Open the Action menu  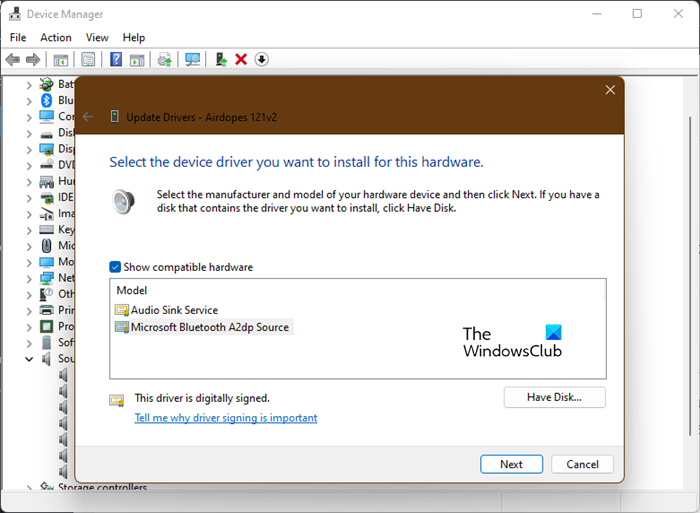[56, 37]
